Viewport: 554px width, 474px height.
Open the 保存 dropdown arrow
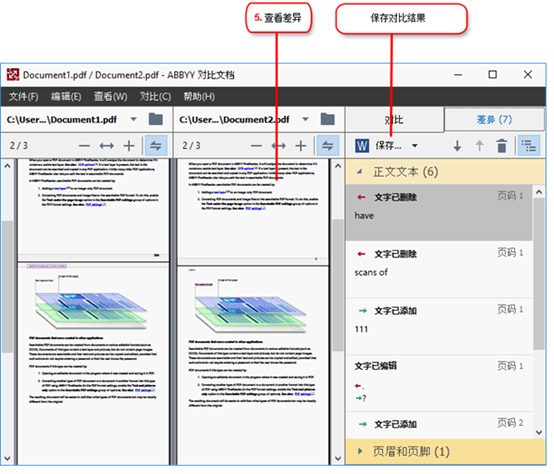click(415, 146)
